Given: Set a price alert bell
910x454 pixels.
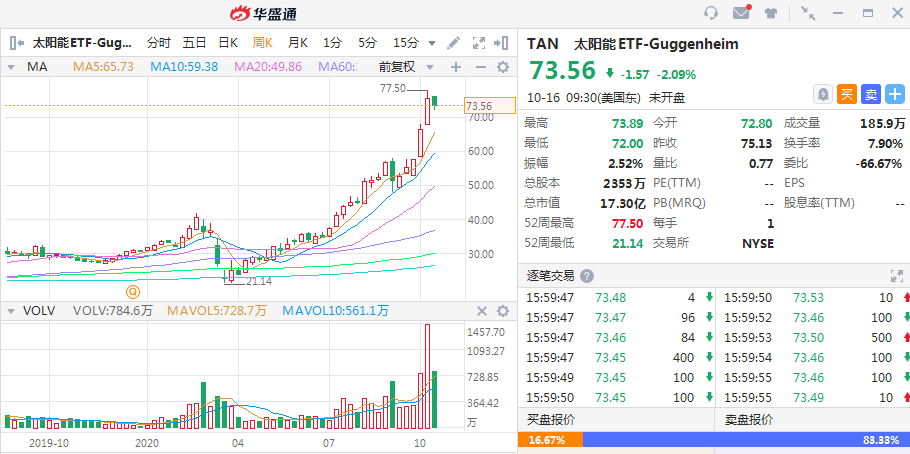Looking at the screenshot, I should pos(822,94).
